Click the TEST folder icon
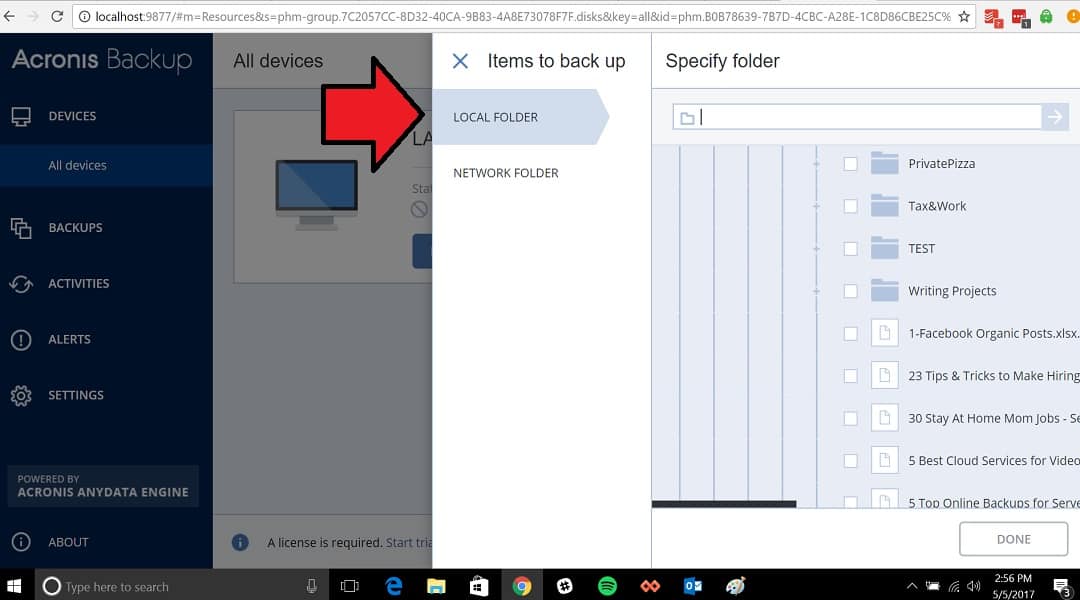Viewport: 1080px width, 600px height. (884, 248)
